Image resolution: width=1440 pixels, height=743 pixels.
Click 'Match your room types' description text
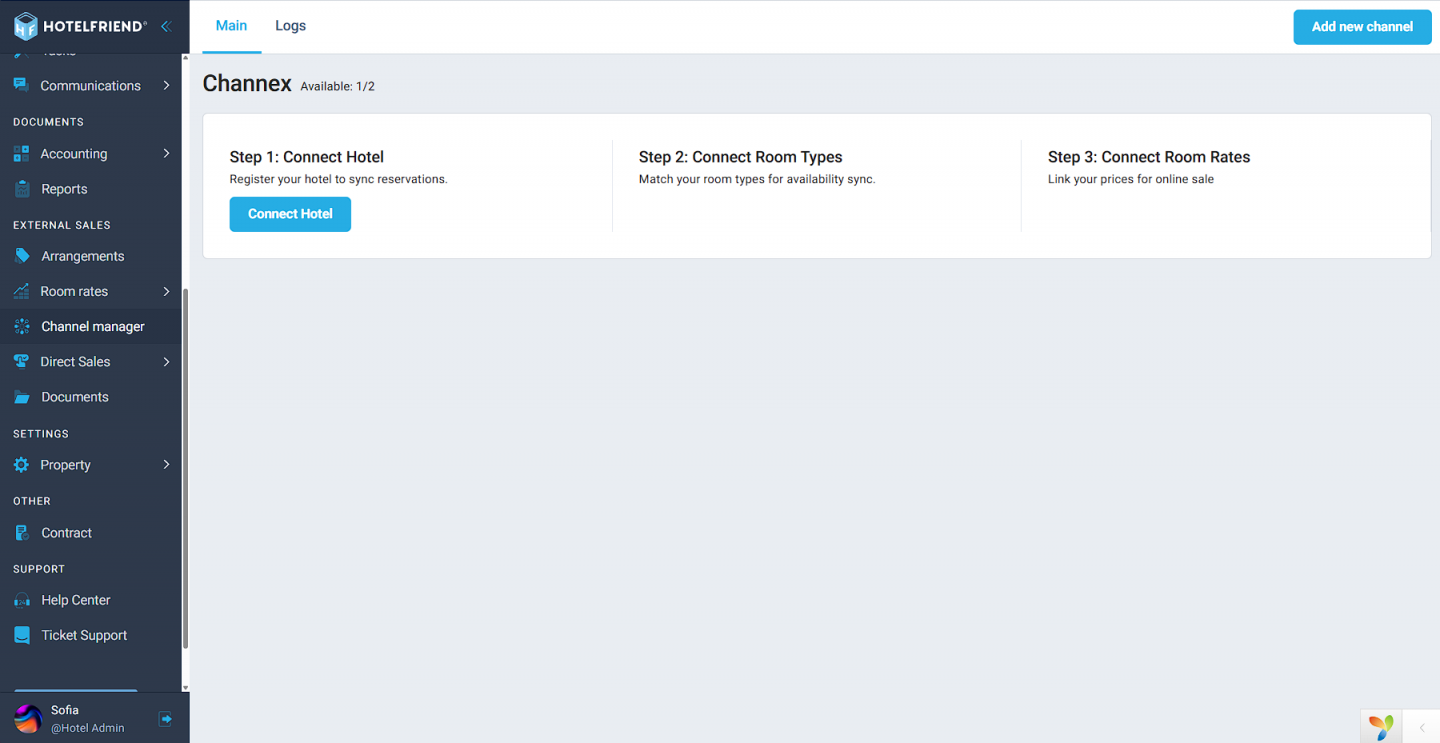click(757, 180)
